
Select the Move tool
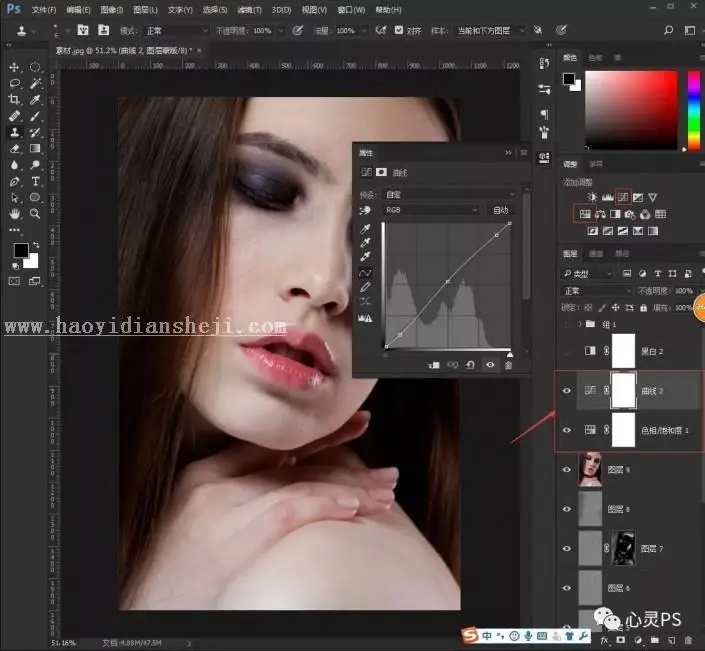(14, 67)
